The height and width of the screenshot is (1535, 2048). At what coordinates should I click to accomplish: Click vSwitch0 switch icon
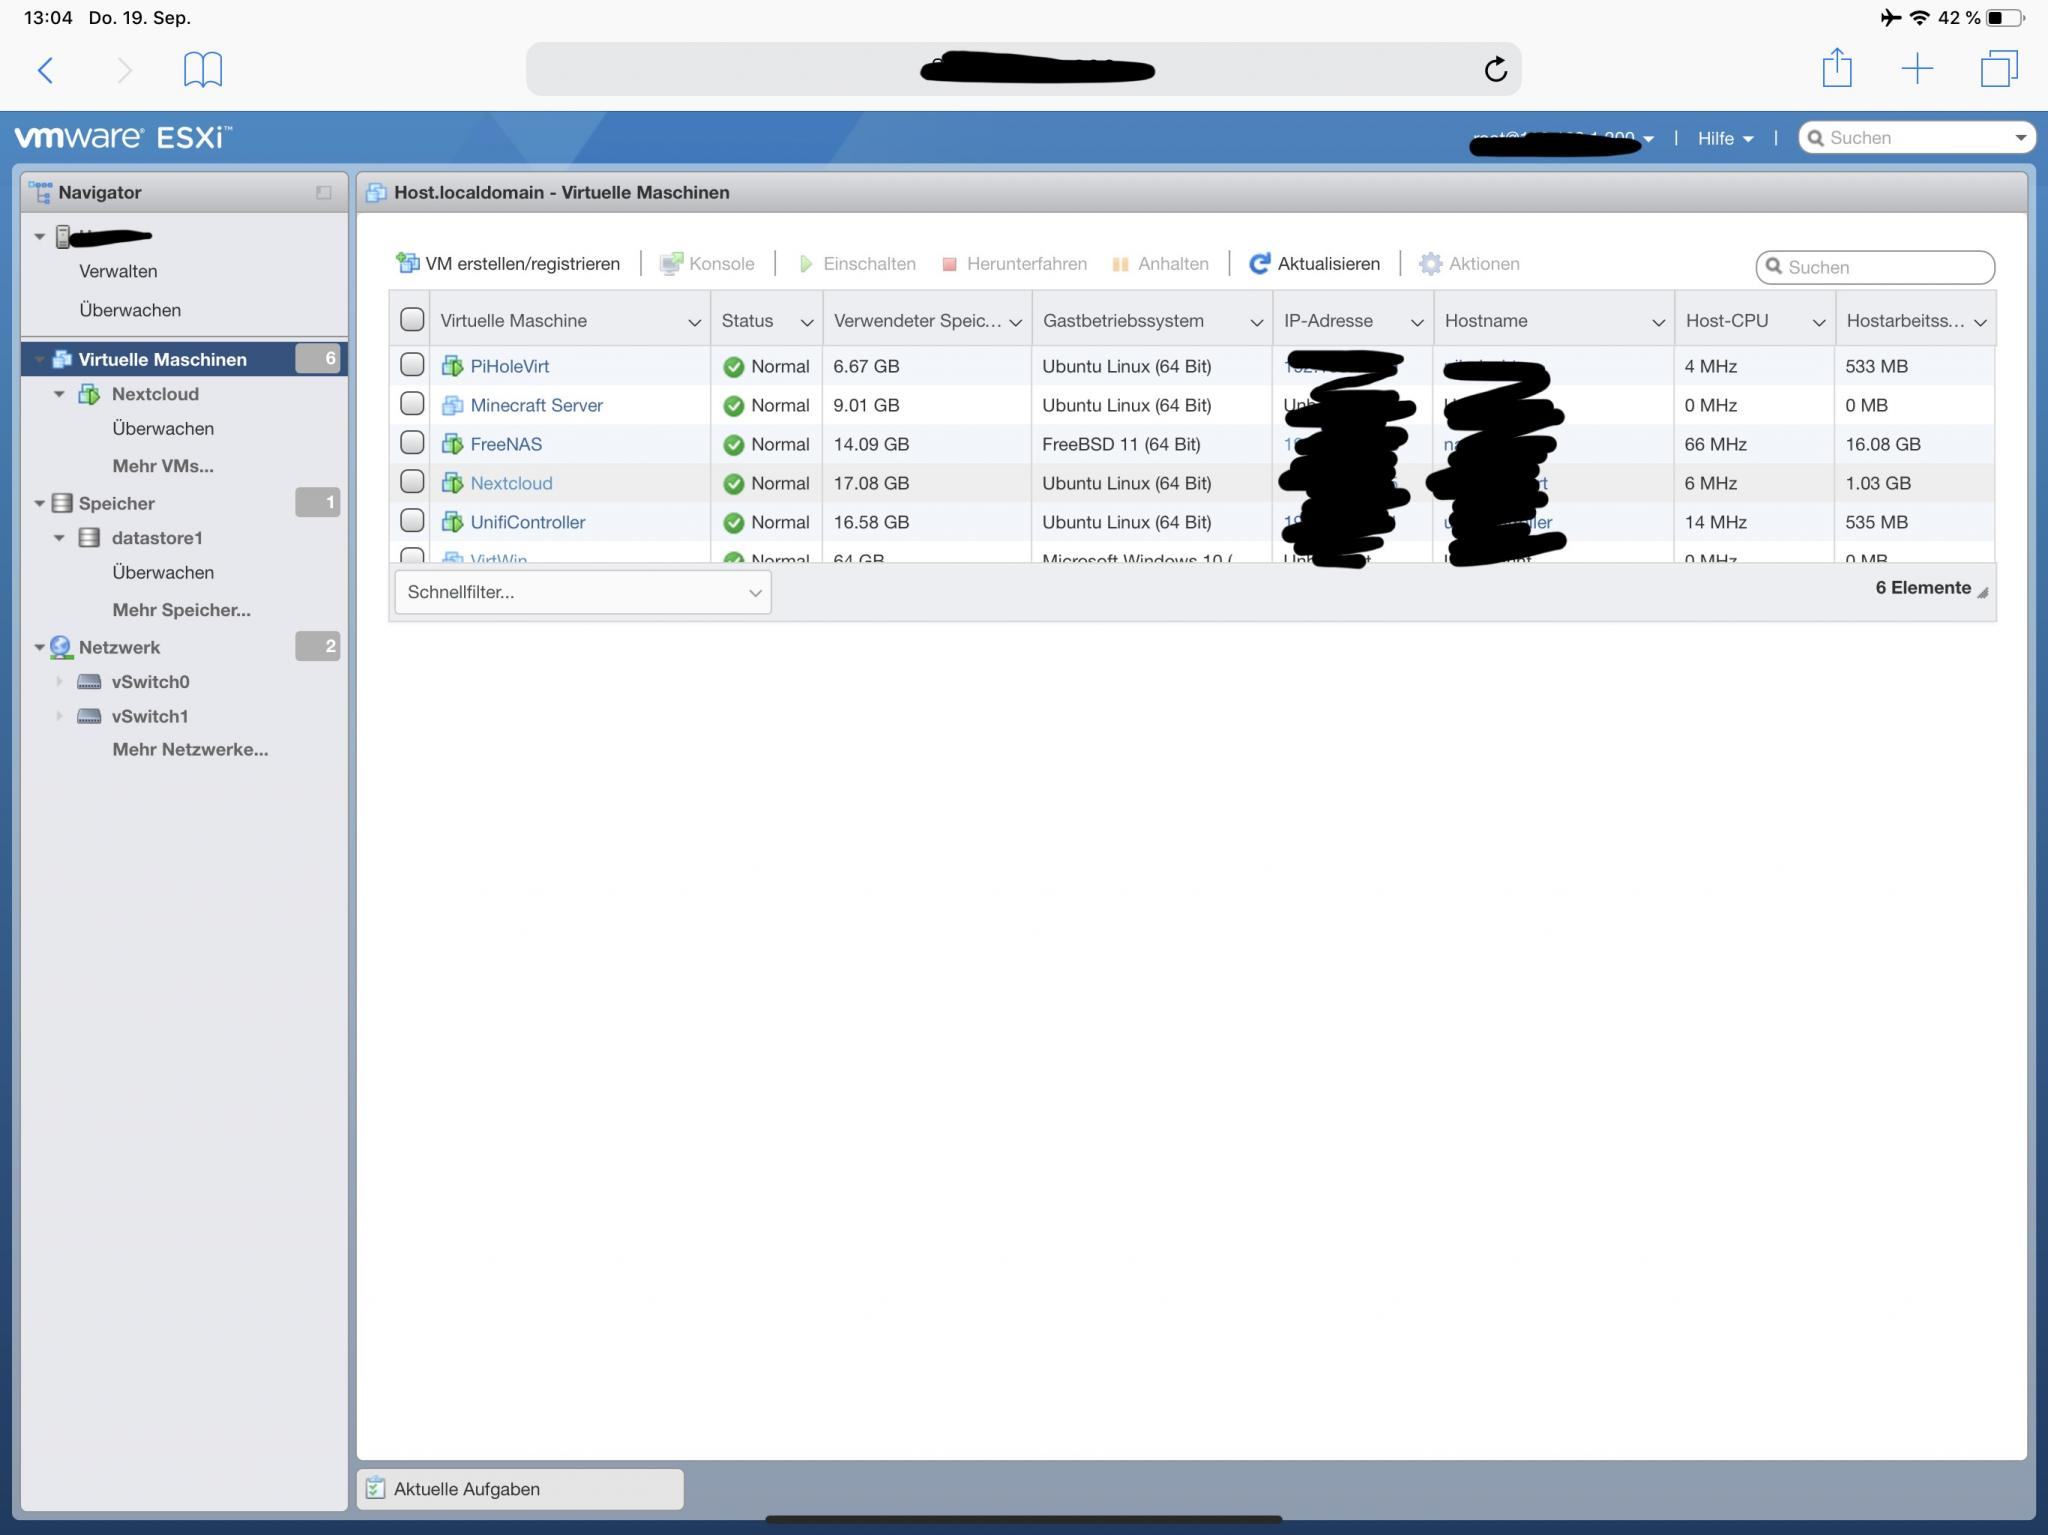click(x=89, y=682)
